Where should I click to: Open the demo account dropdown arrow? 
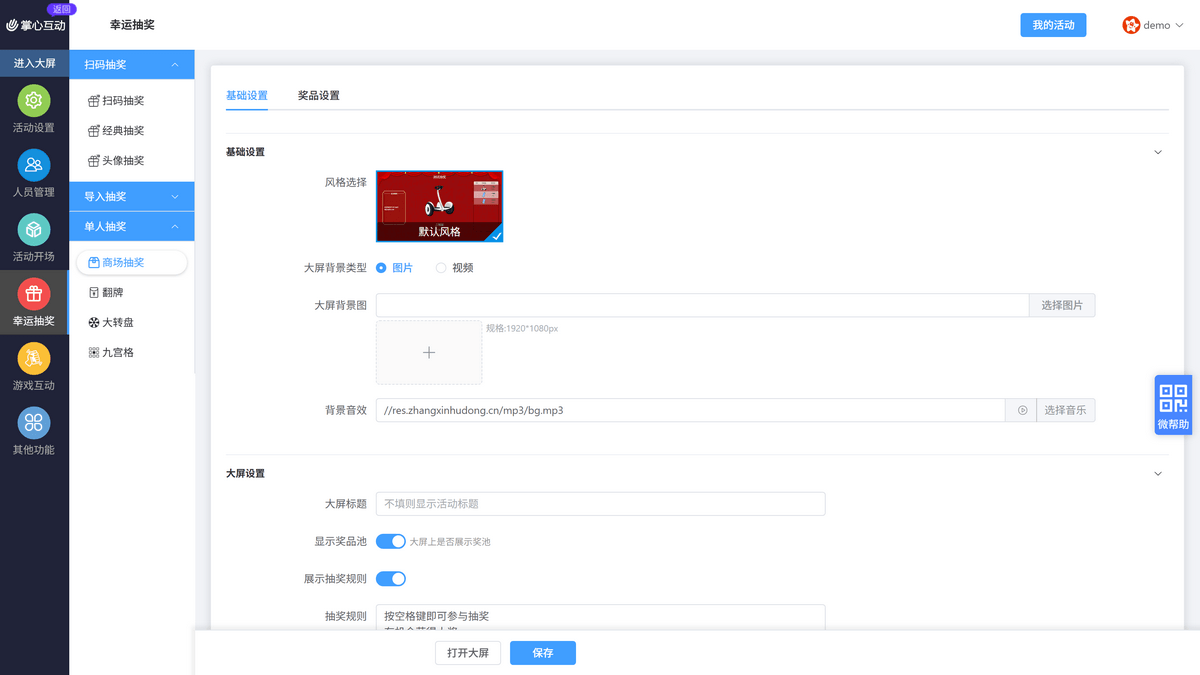pyautogui.click(x=1180, y=26)
